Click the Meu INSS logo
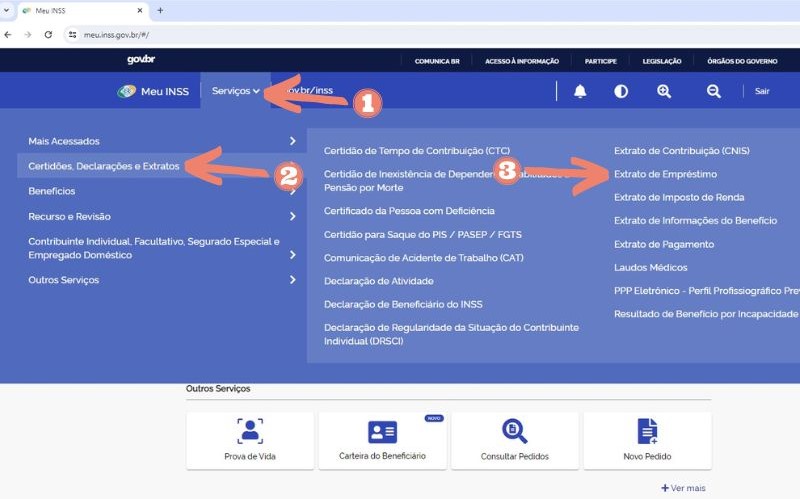 [153, 91]
